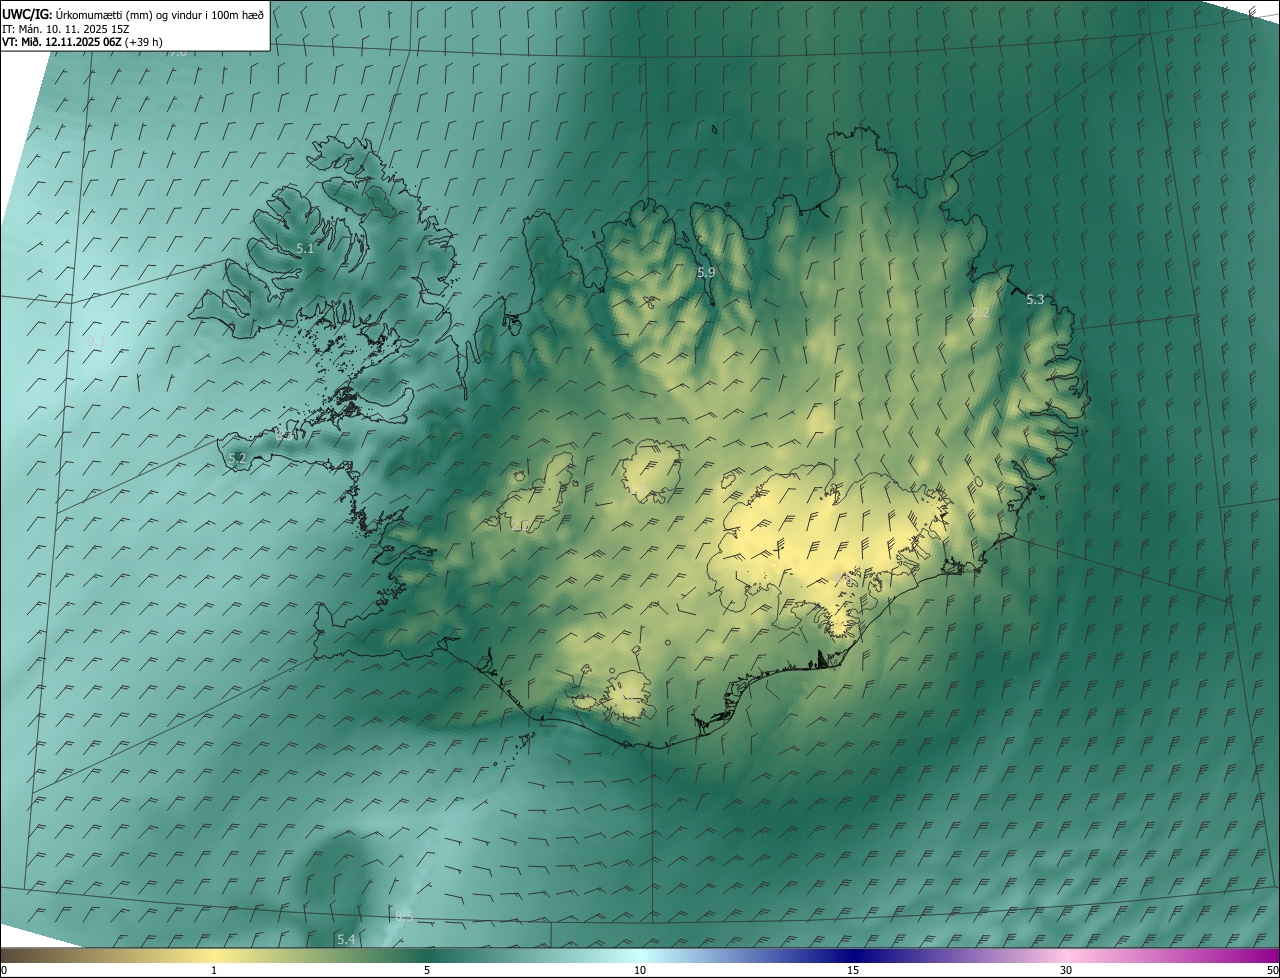Click the 5.4 value label near the bottom edge

coord(346,939)
